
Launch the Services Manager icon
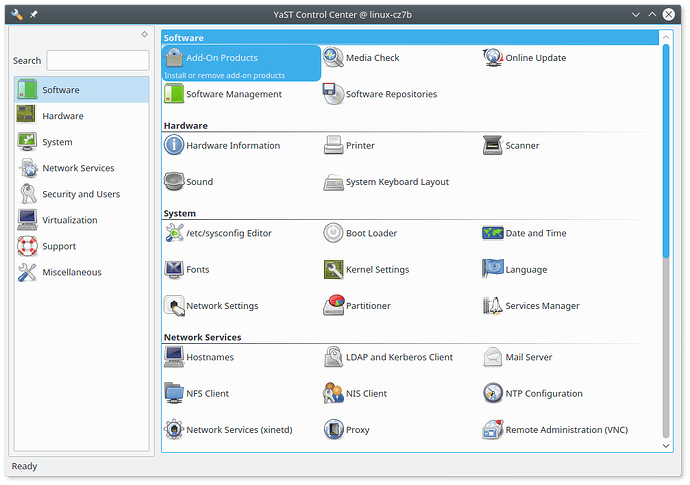(493, 306)
